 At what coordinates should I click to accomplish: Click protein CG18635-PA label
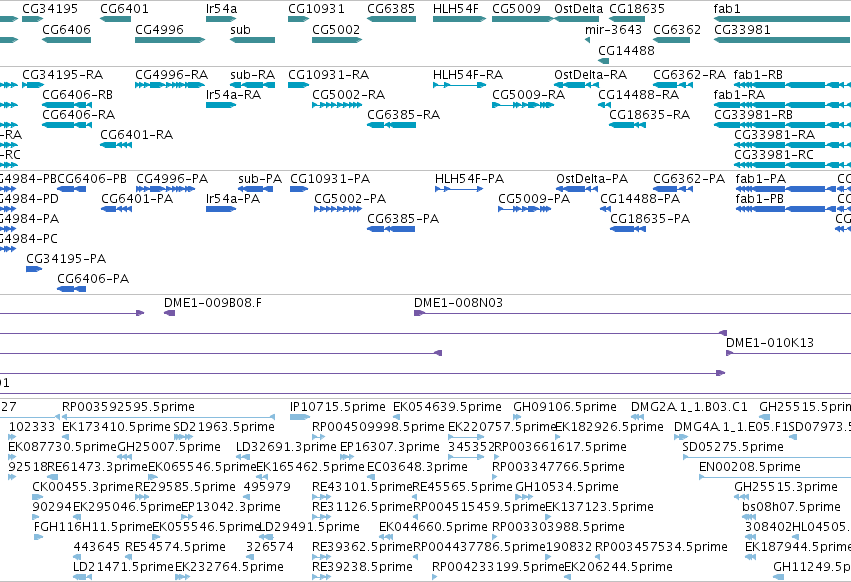click(x=650, y=219)
